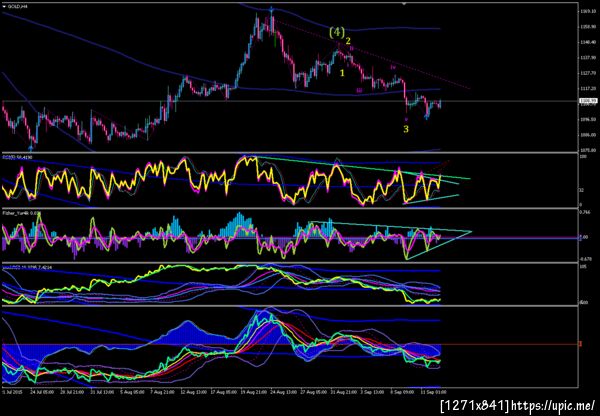This screenshot has height=416, width=600.
Task: Select the yellow wave label 3
Action: click(406, 129)
